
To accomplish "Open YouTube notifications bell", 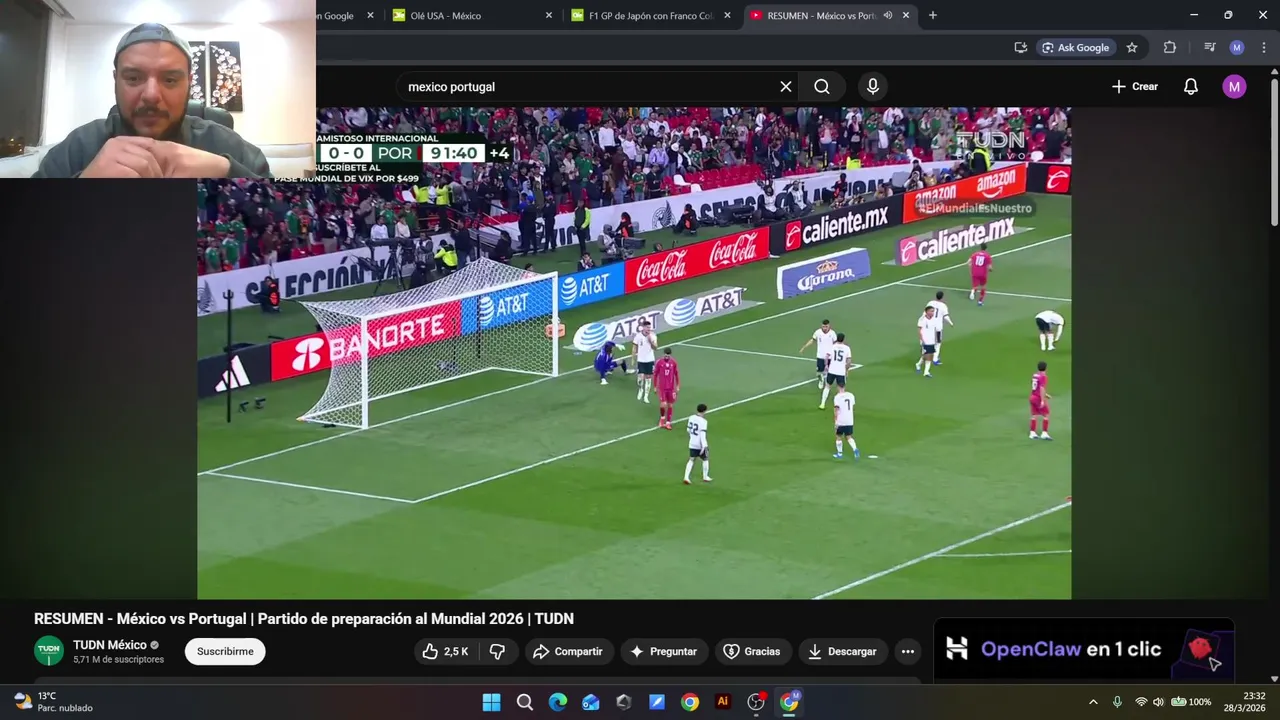I will coord(1190,87).
